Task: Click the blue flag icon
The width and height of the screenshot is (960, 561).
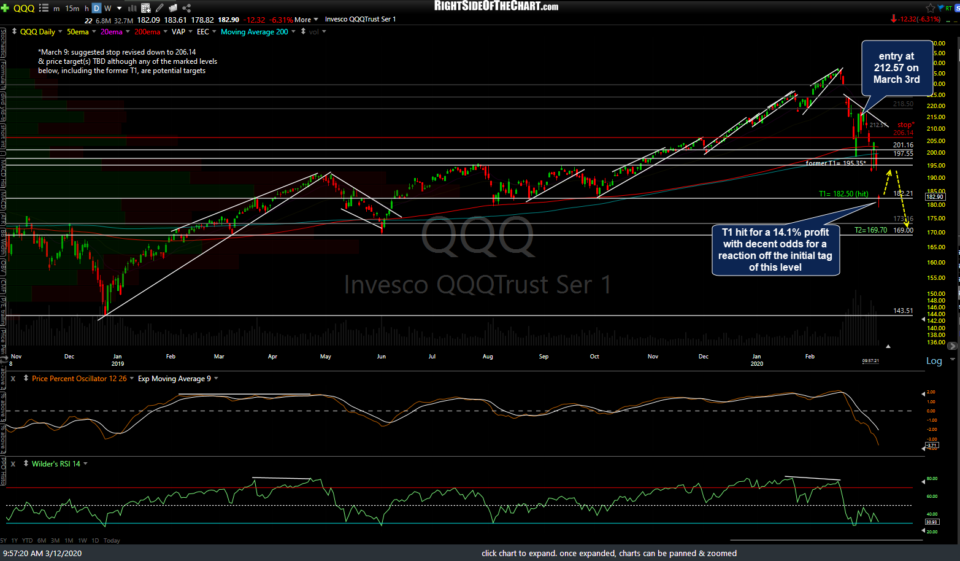Action: point(943,8)
